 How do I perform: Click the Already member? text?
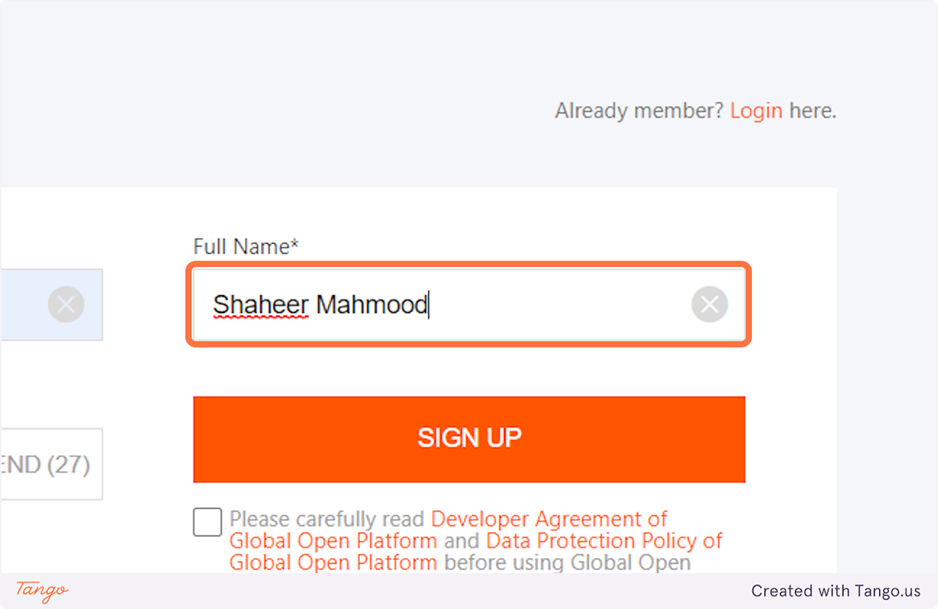click(x=639, y=111)
